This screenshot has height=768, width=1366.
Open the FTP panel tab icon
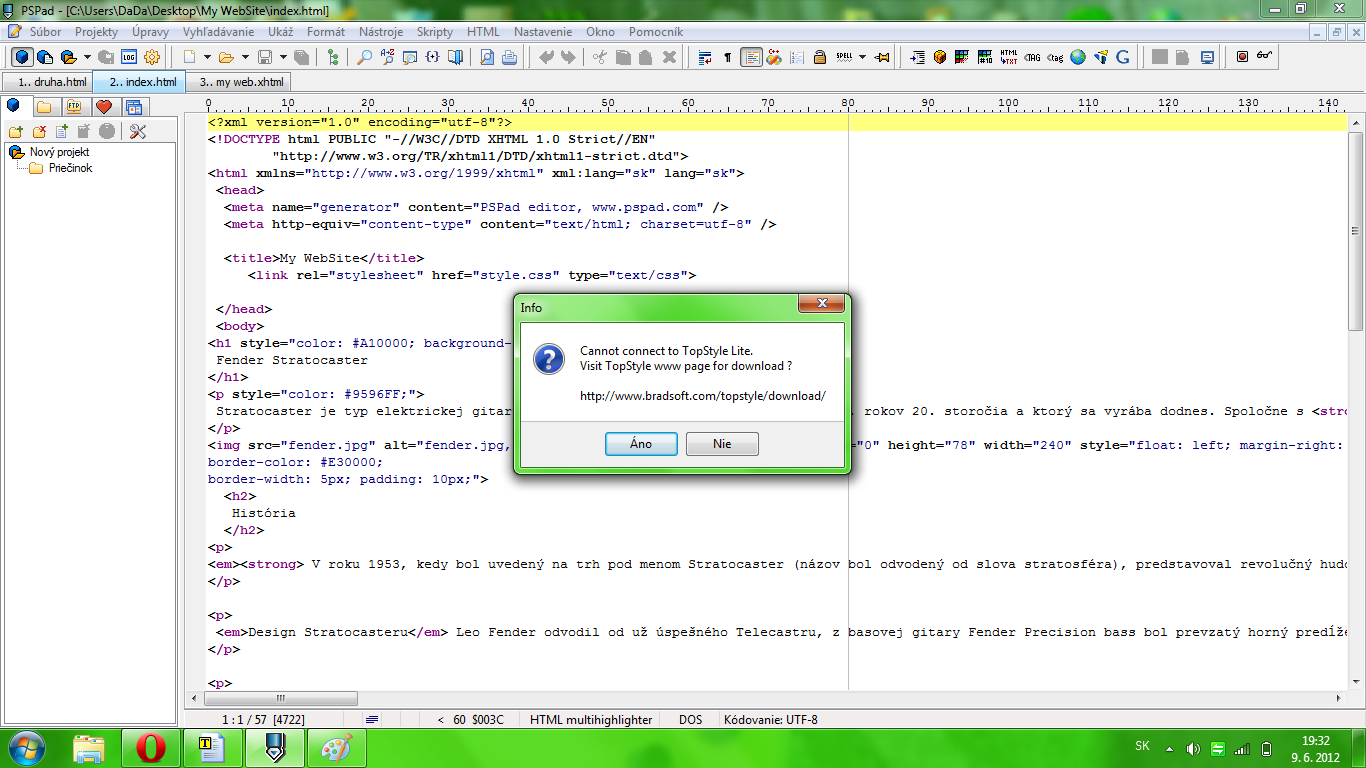[x=74, y=107]
